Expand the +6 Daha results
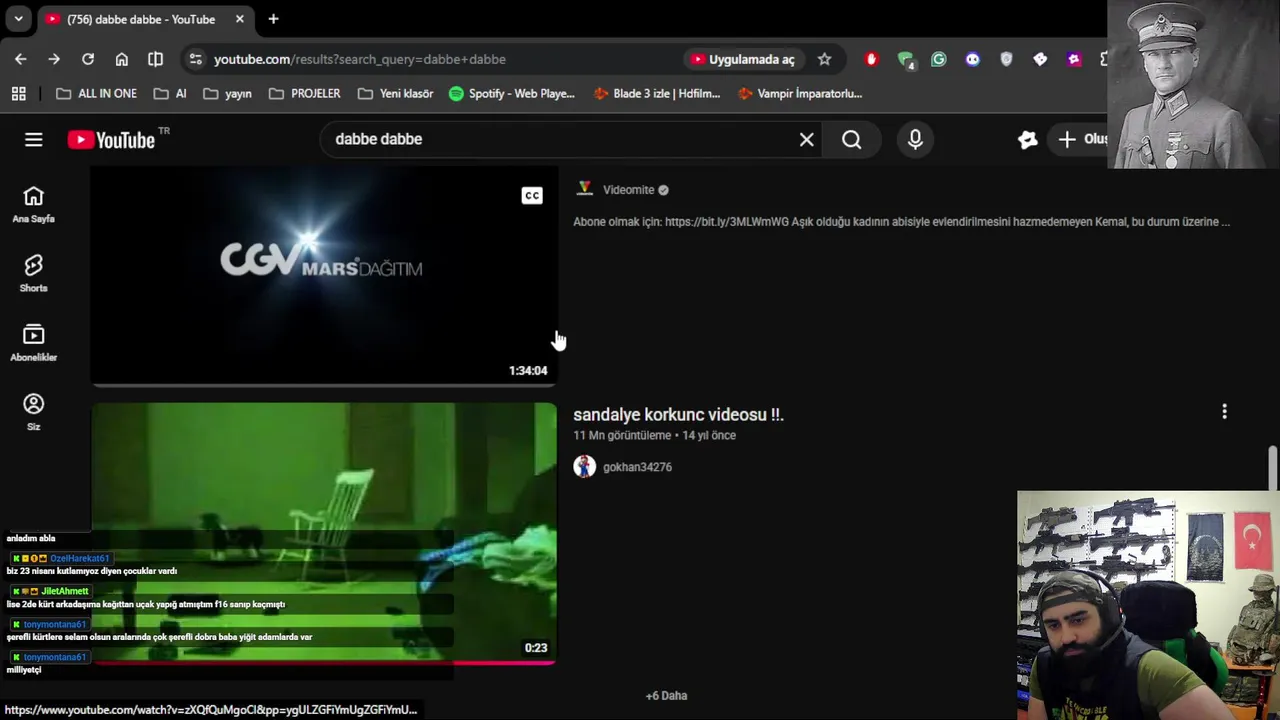The image size is (1280, 720). 666,696
